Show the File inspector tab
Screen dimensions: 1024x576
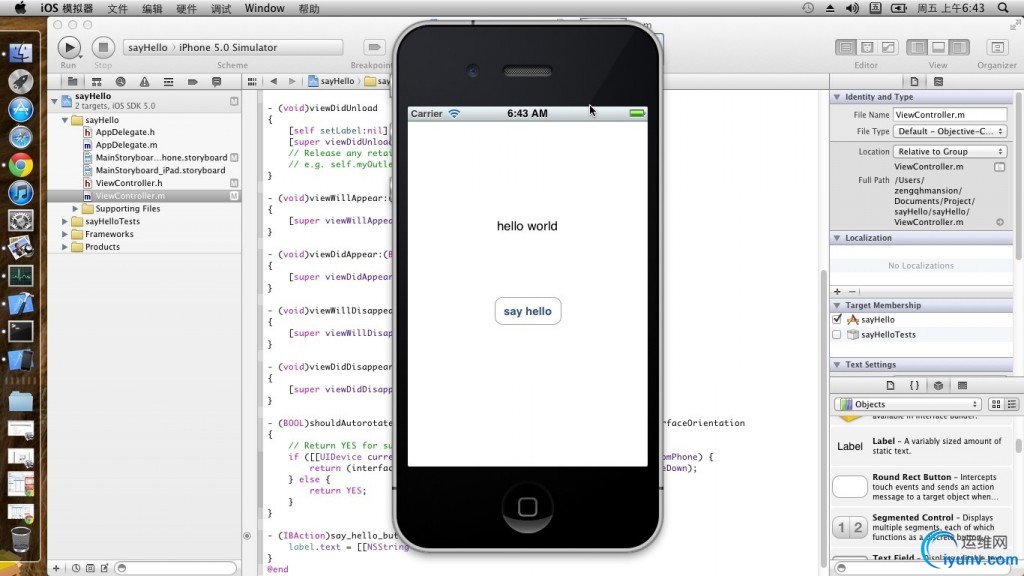(x=914, y=82)
